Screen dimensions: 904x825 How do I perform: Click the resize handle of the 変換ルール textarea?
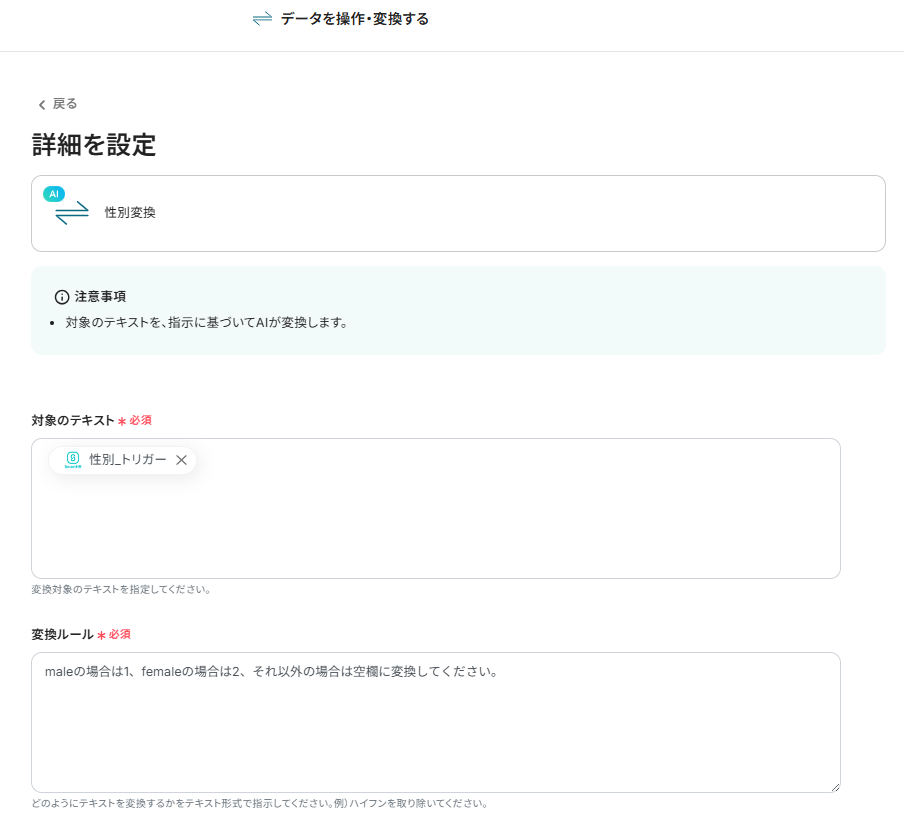(x=835, y=786)
